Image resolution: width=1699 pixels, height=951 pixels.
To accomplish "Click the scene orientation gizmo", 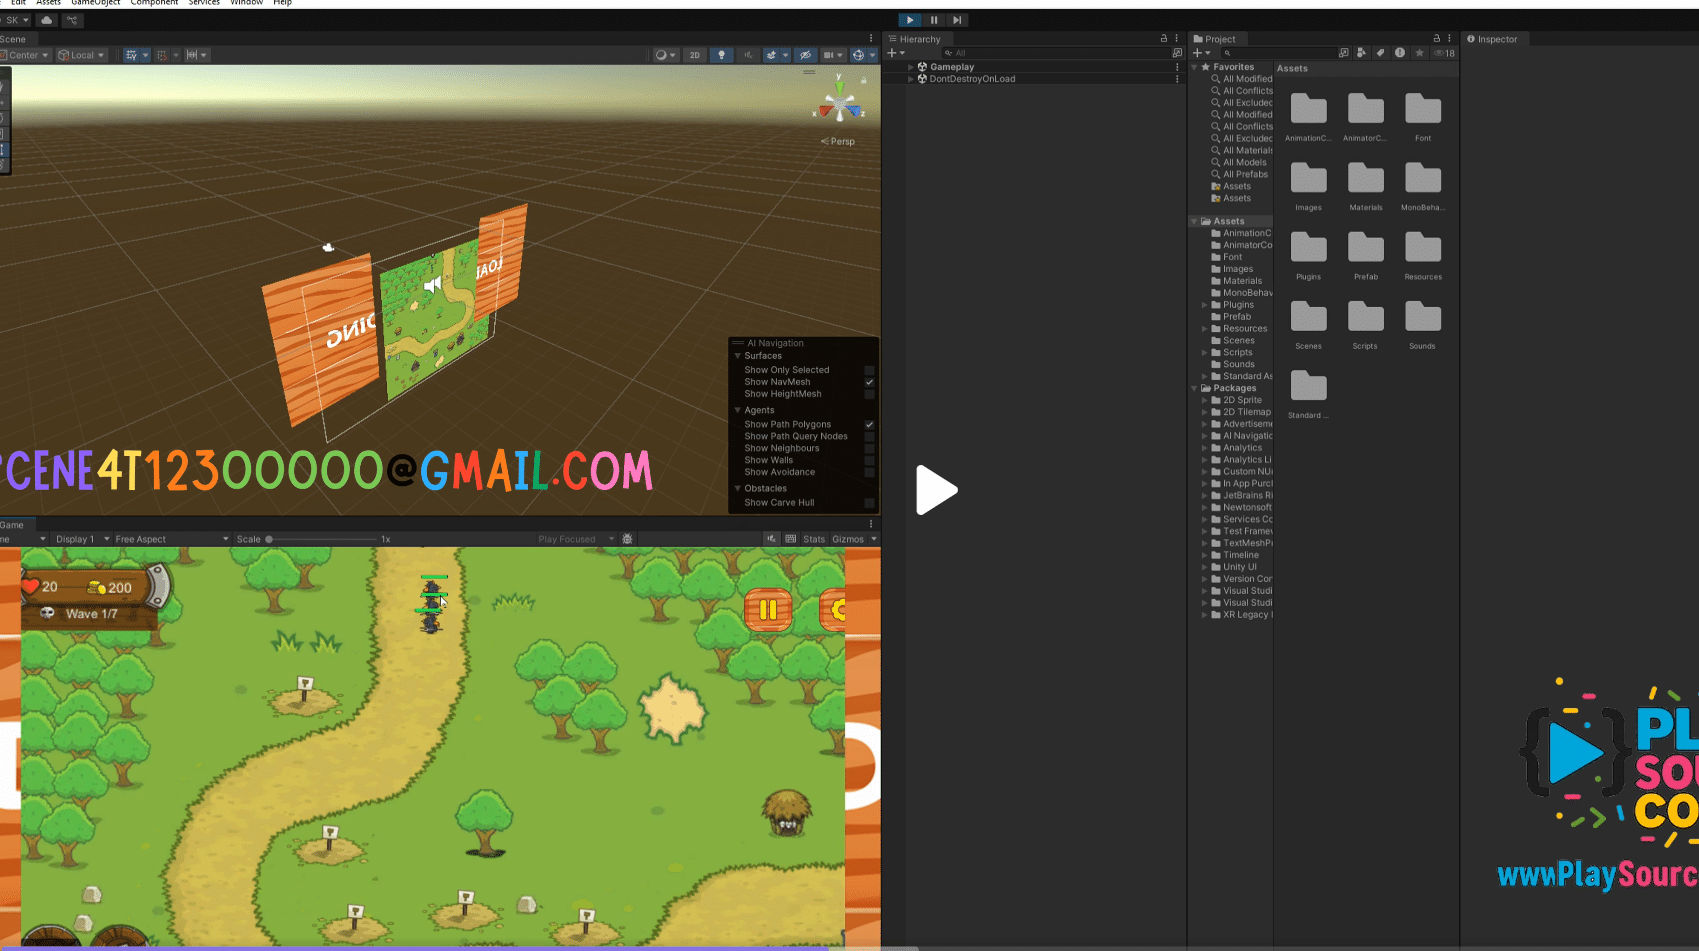I will pyautogui.click(x=839, y=103).
